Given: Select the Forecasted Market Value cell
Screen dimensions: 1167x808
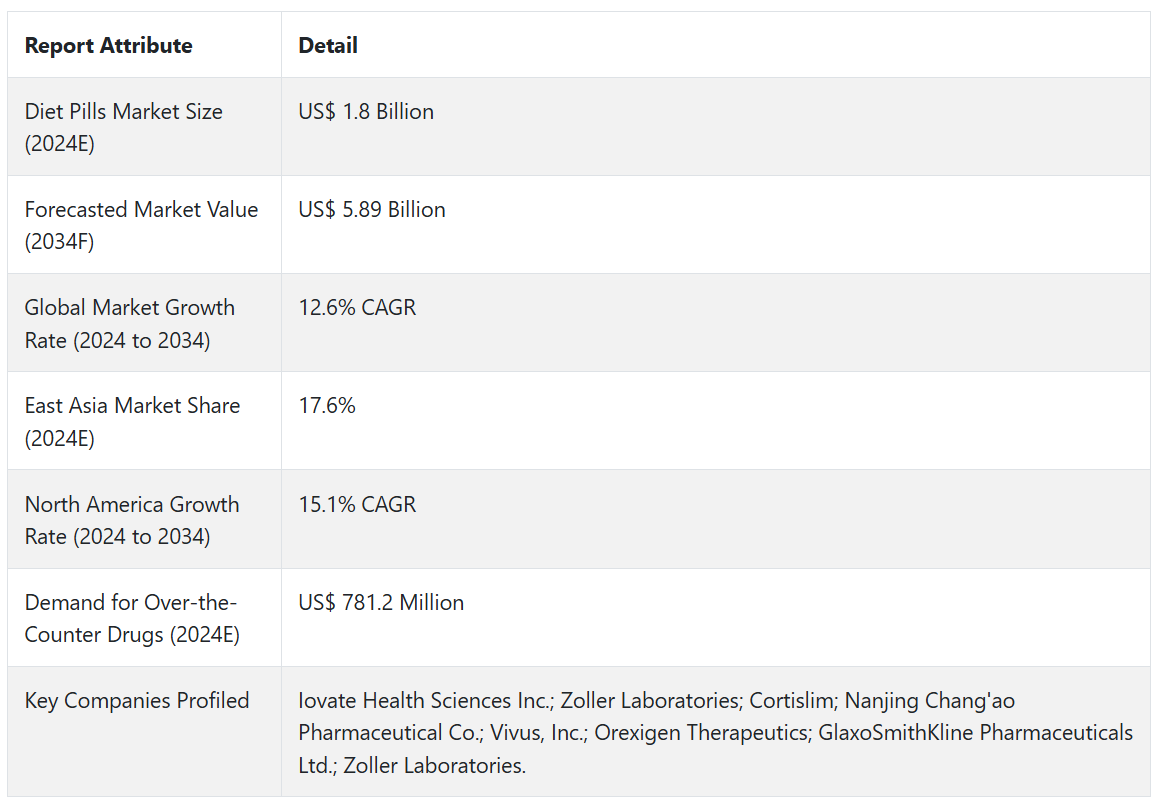Looking at the screenshot, I should 141,225.
